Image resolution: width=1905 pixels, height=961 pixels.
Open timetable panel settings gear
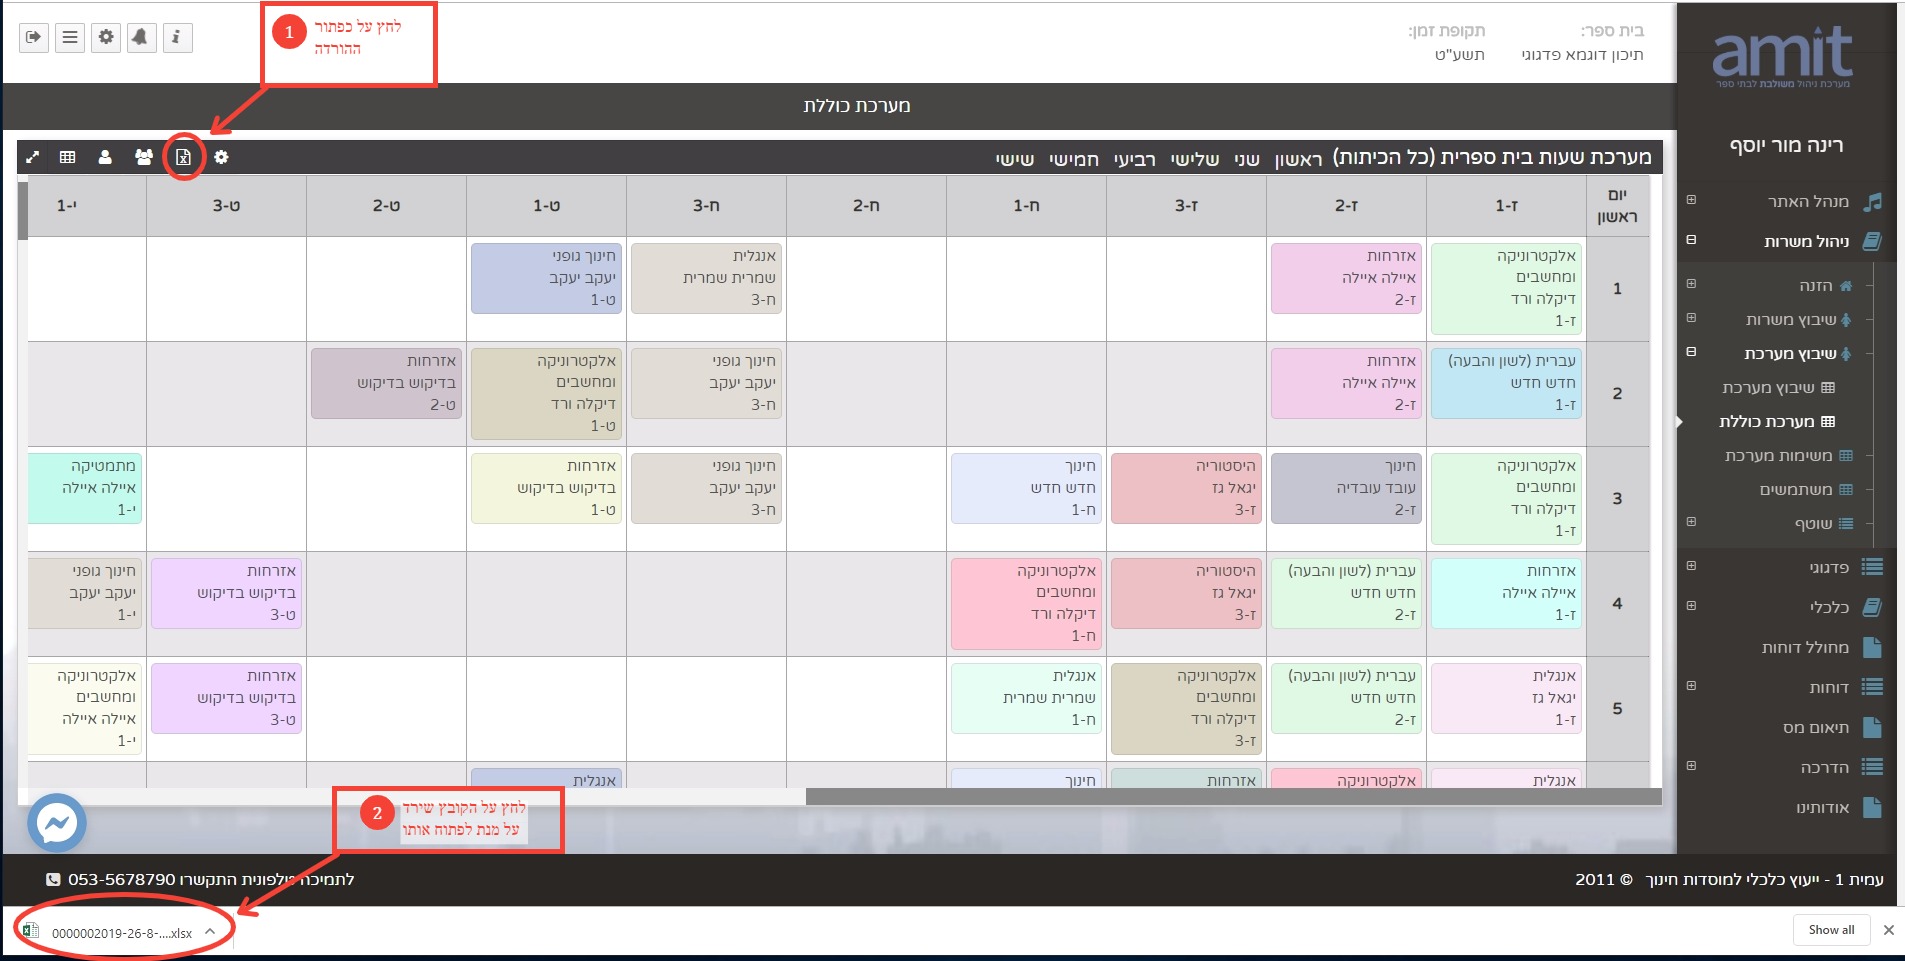point(221,157)
